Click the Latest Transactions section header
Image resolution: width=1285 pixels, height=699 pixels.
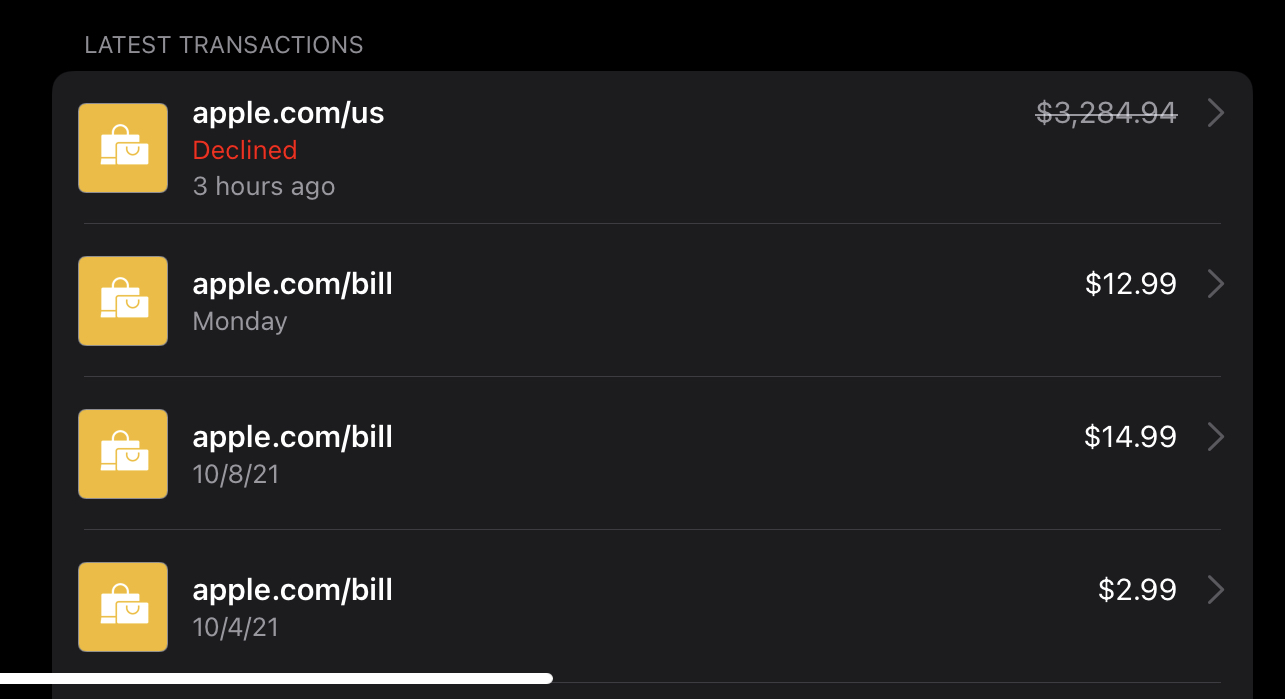tap(224, 45)
